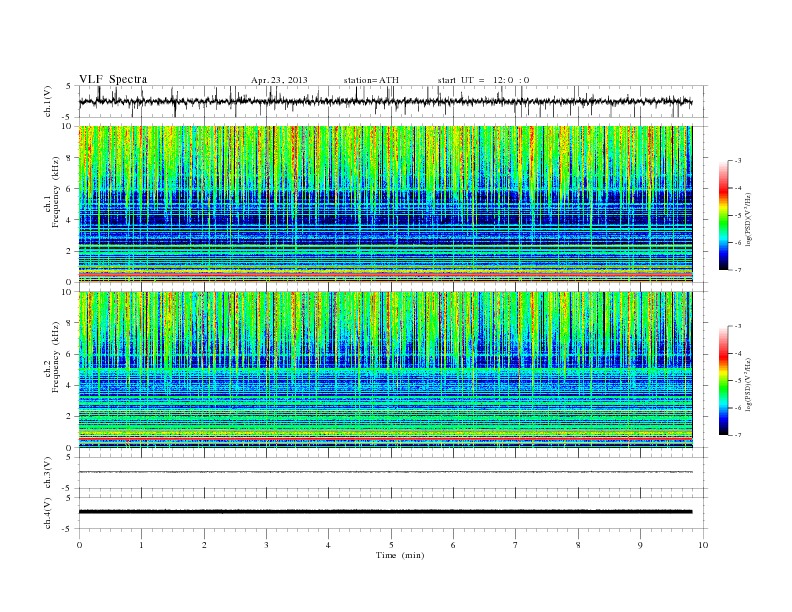Click the "-3" tick on upper color bar
Viewport: 792px width, 612px height.
[x=737, y=161]
